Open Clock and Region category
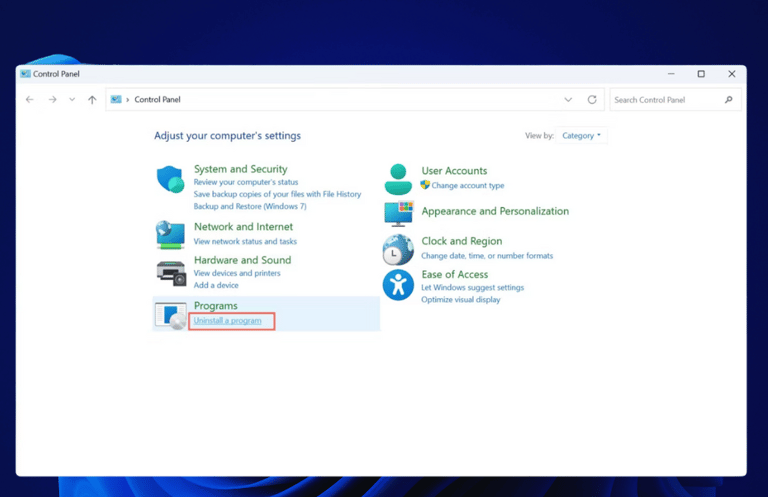This screenshot has height=497, width=768. click(462, 241)
